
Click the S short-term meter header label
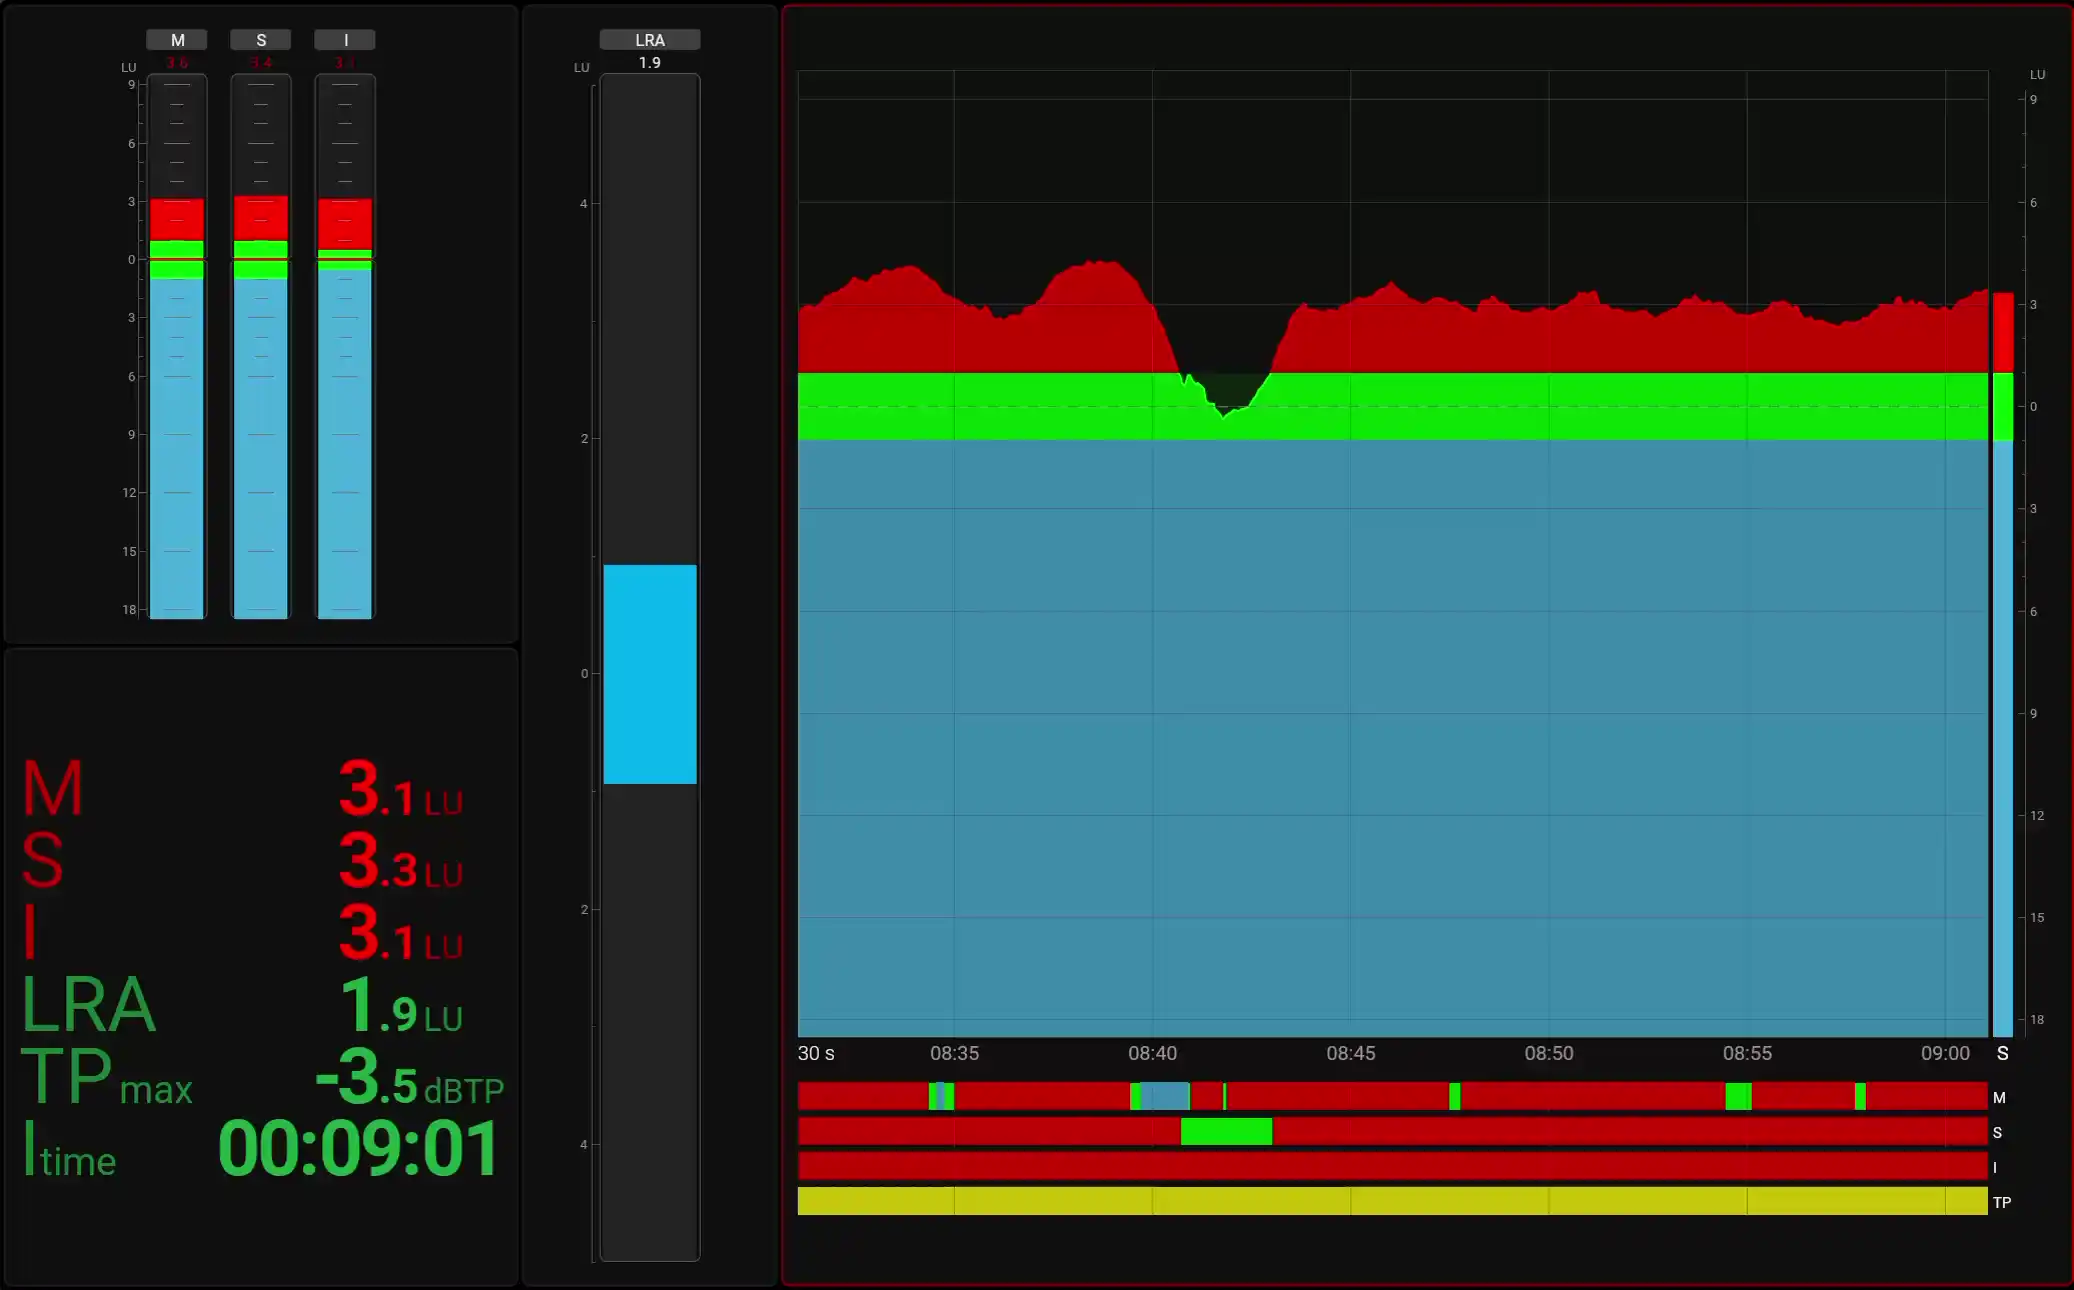click(261, 40)
